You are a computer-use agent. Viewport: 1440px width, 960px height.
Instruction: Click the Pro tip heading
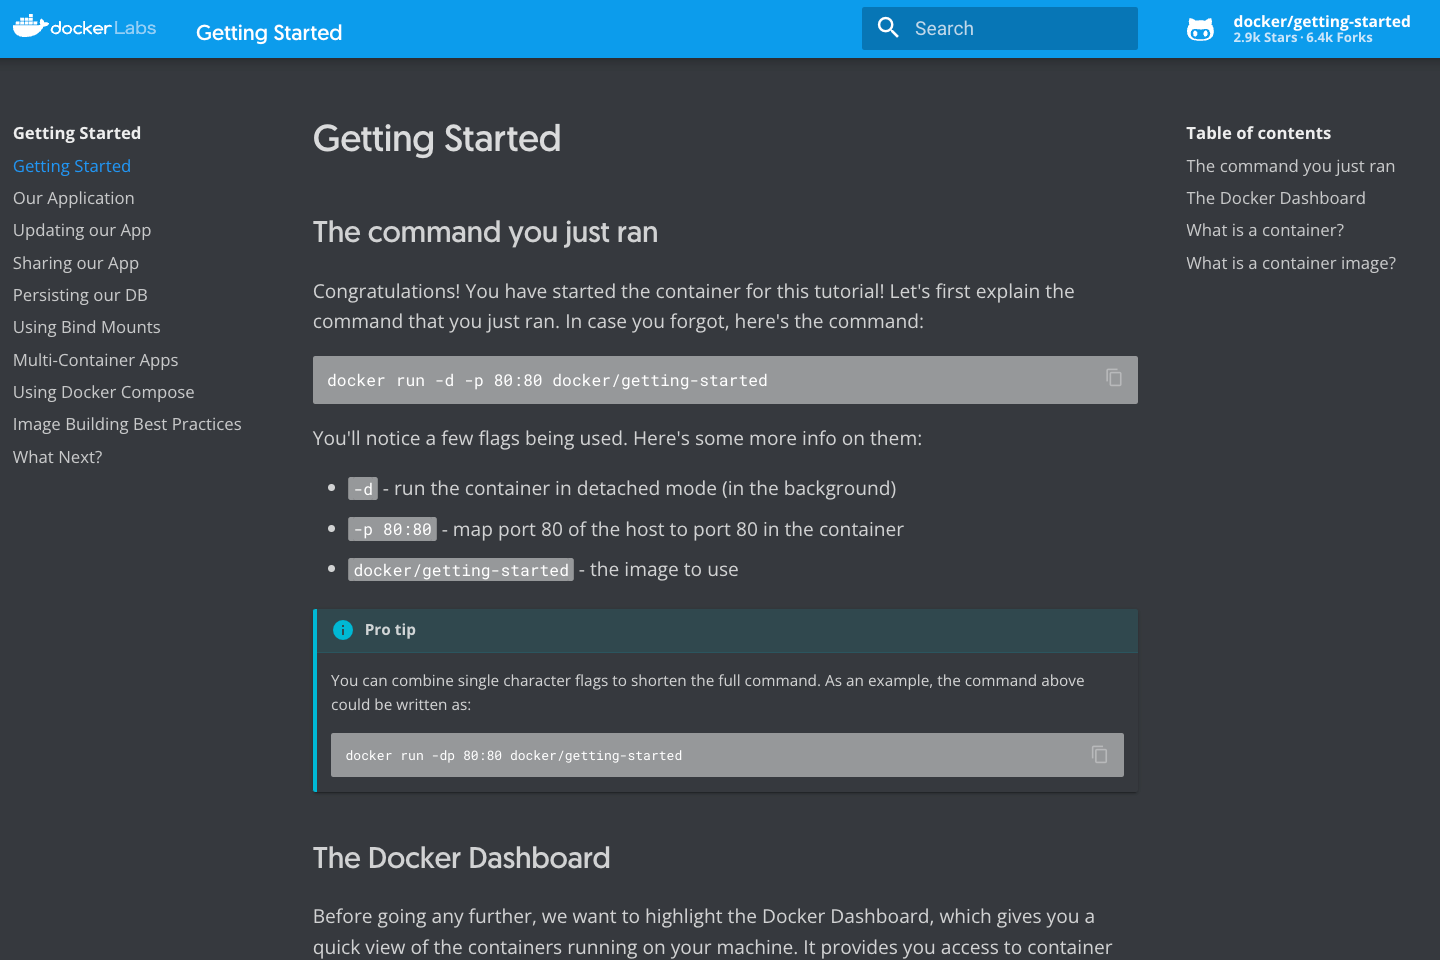[x=390, y=630]
